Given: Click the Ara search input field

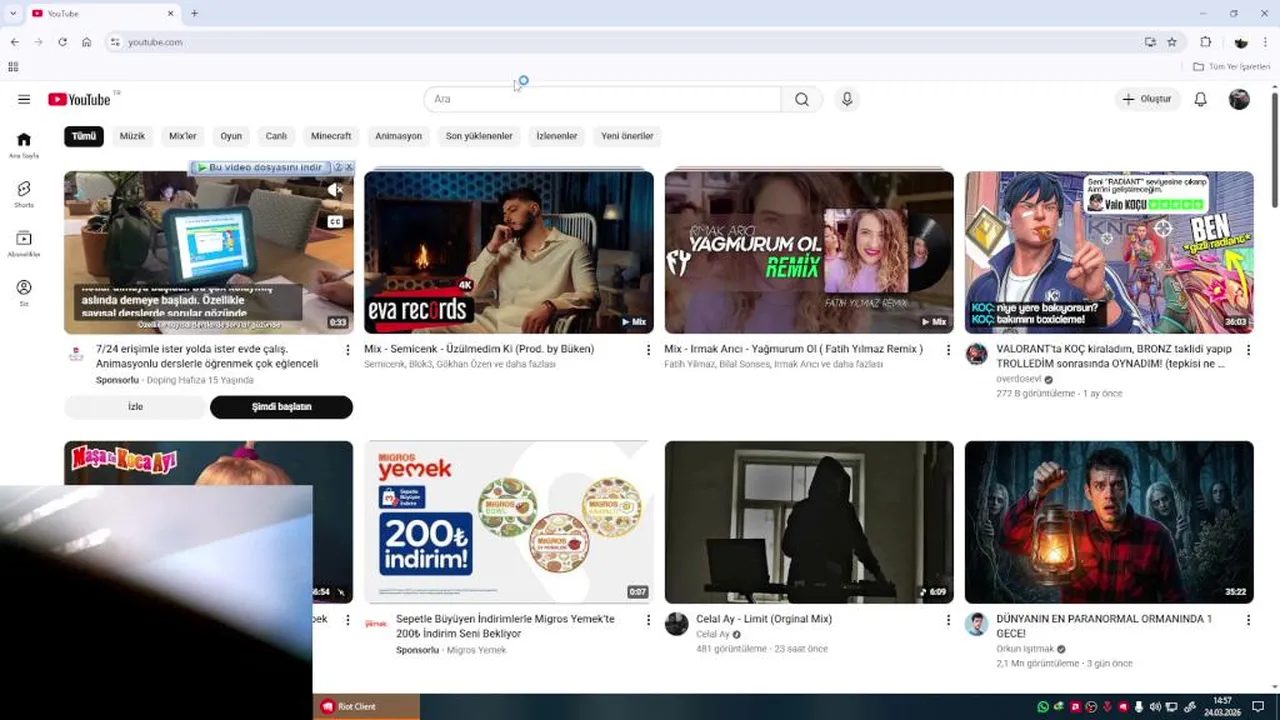Looking at the screenshot, I should pyautogui.click(x=603, y=99).
